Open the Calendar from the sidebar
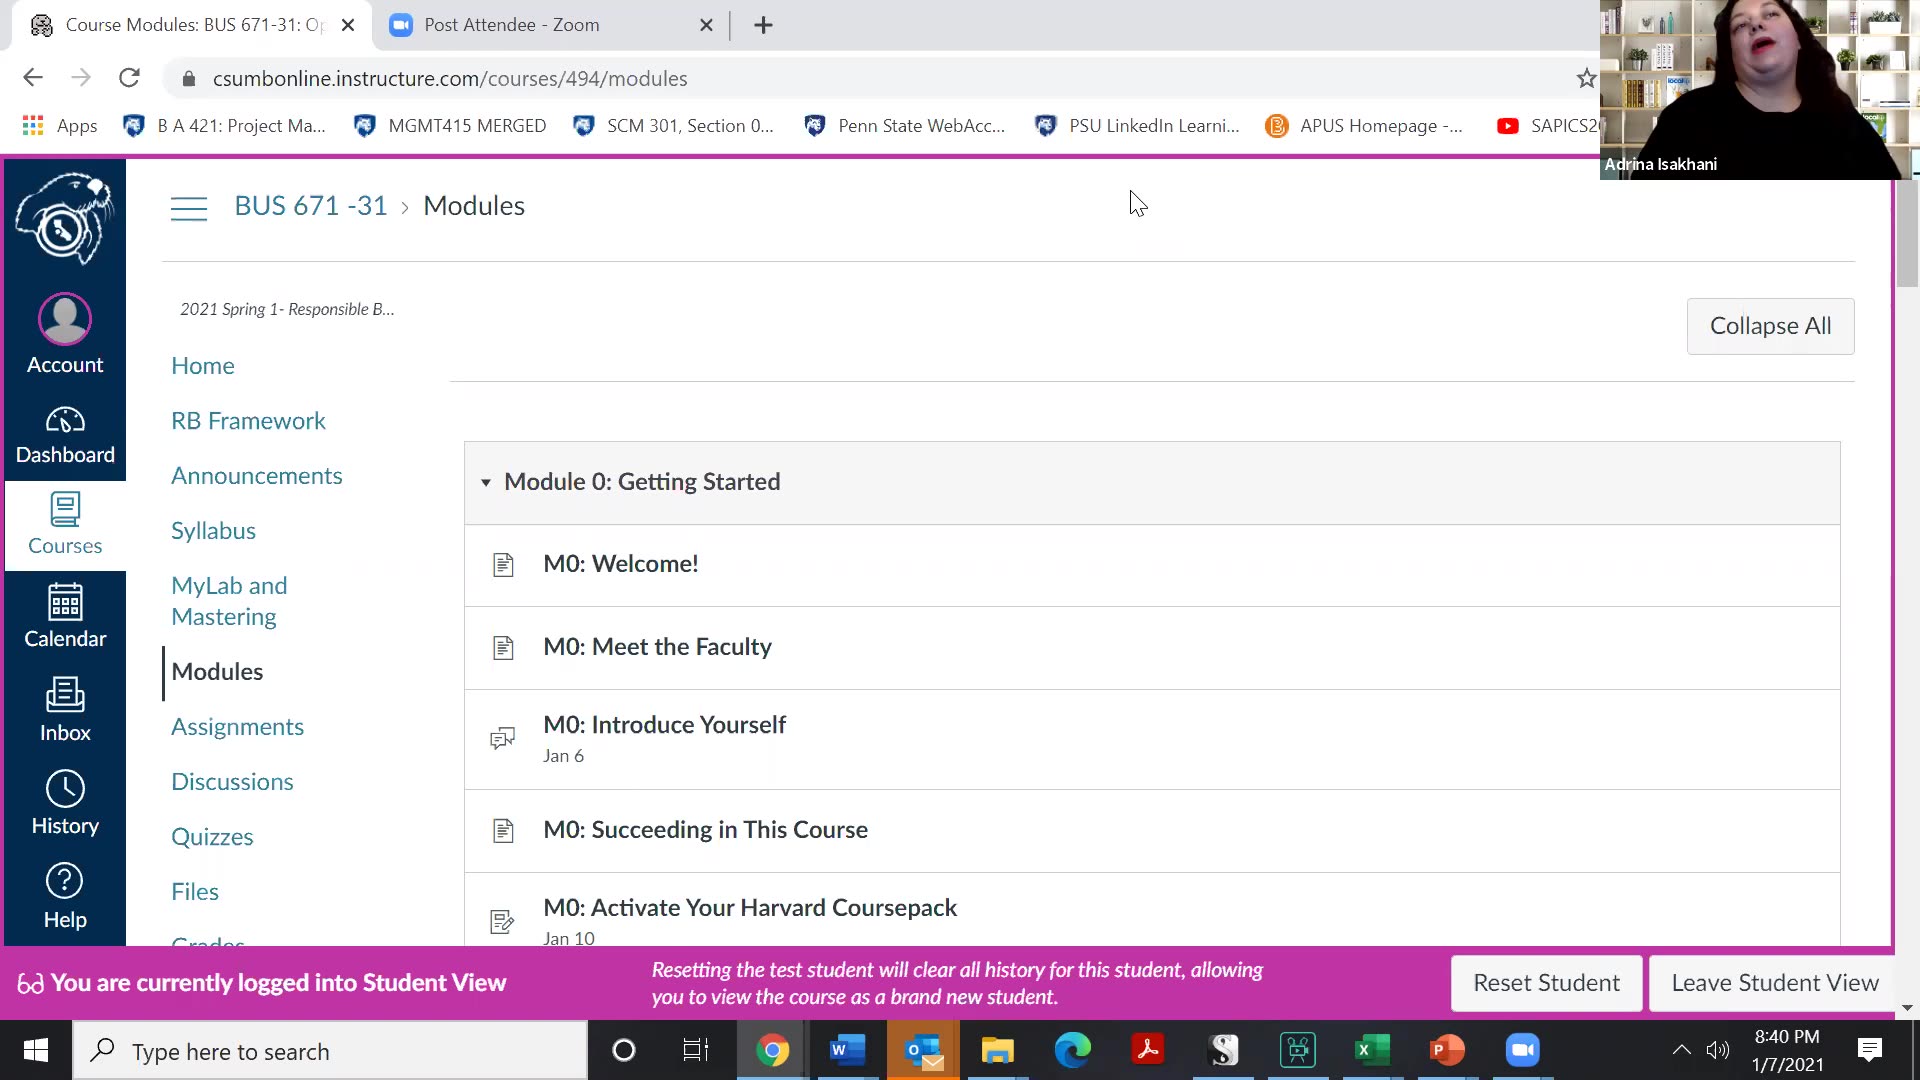 65,616
